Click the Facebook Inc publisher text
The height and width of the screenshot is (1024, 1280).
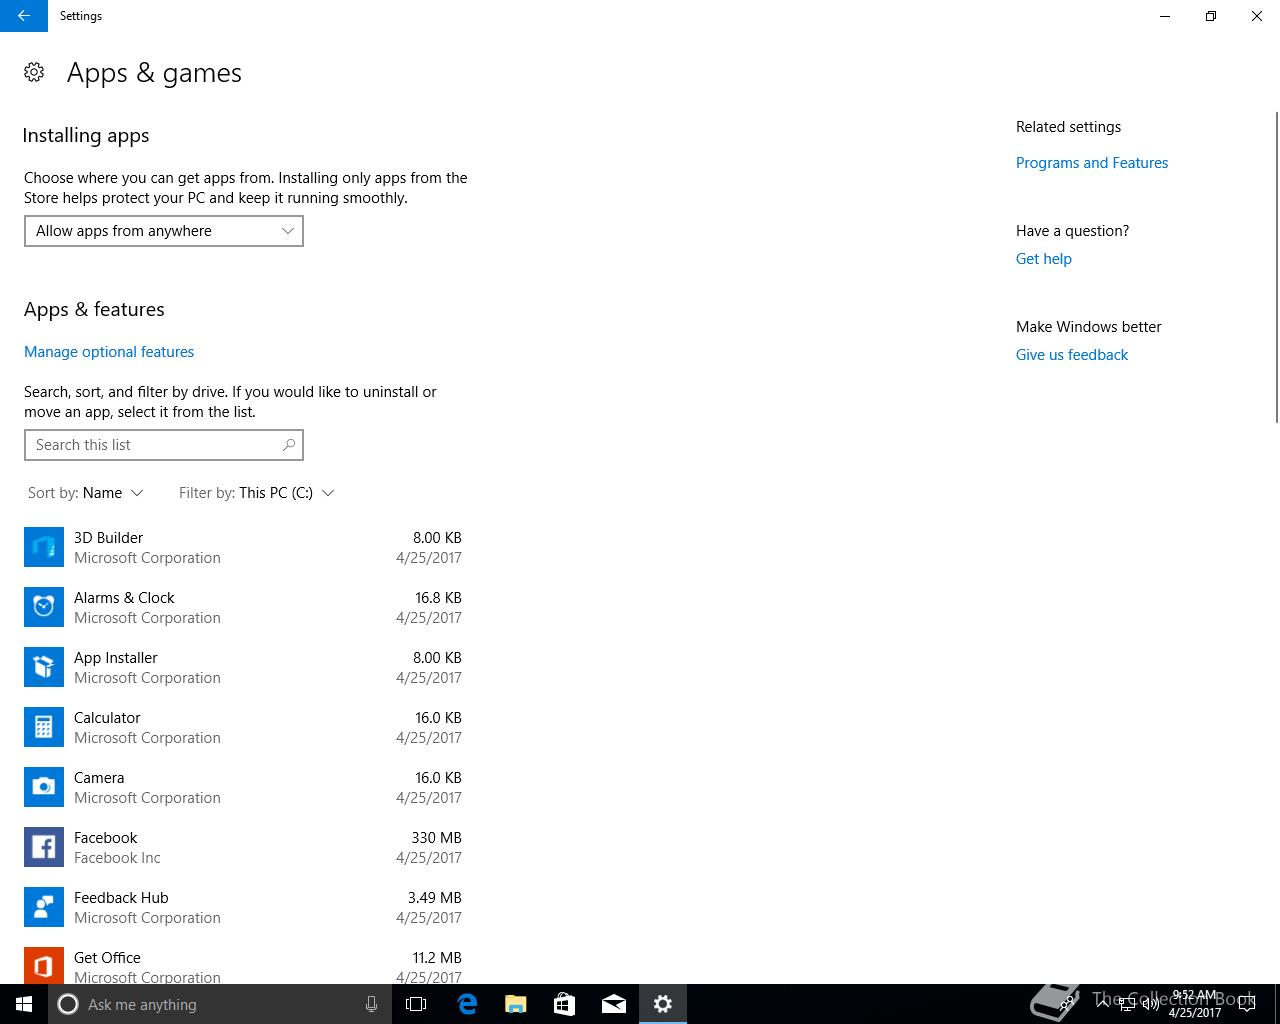coord(117,858)
